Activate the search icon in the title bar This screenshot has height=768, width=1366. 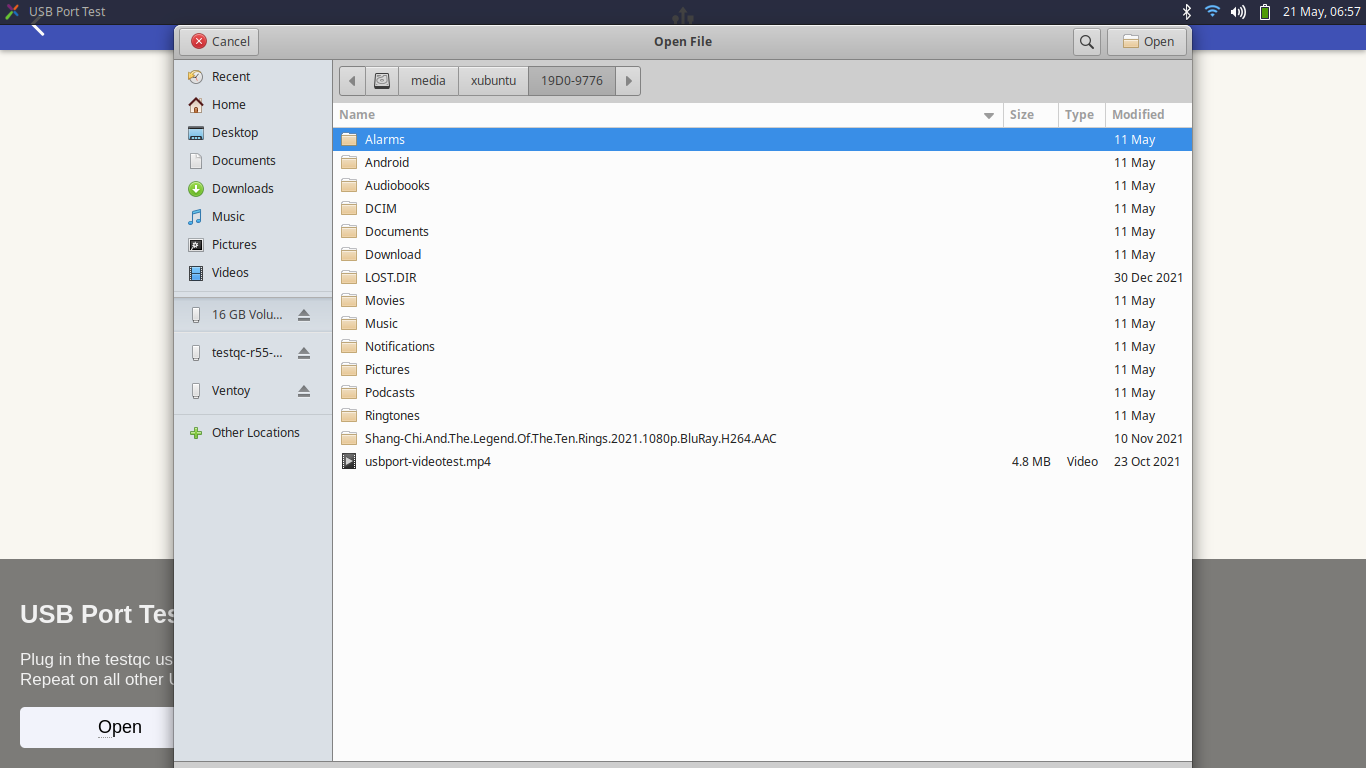1086,41
